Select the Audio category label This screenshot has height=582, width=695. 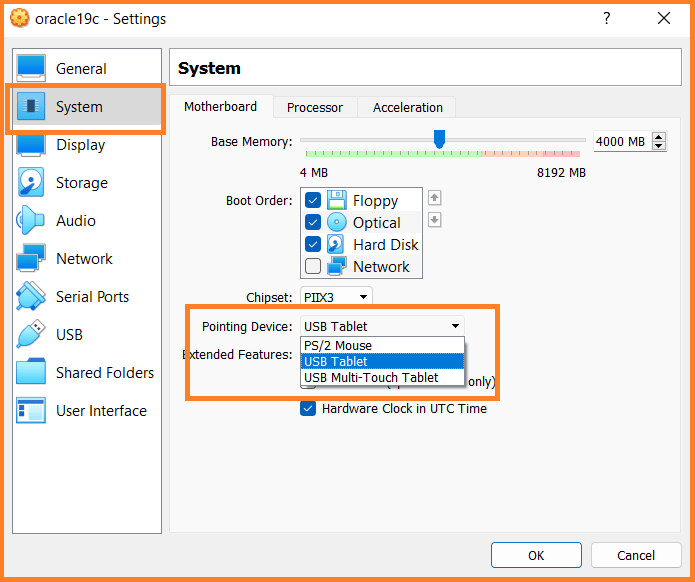click(76, 221)
